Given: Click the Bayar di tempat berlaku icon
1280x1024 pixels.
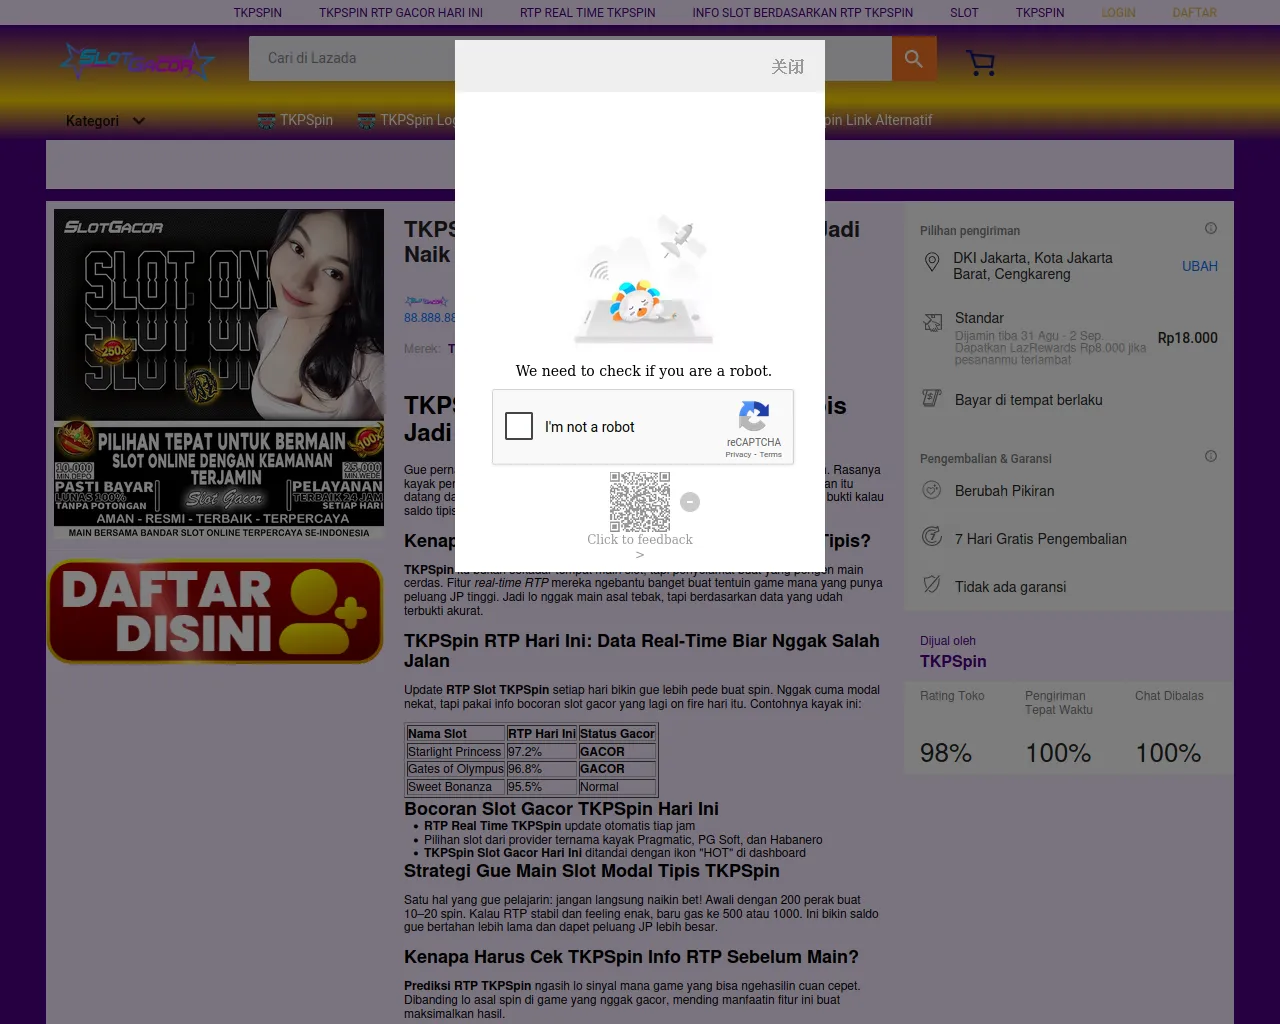Looking at the screenshot, I should point(932,398).
